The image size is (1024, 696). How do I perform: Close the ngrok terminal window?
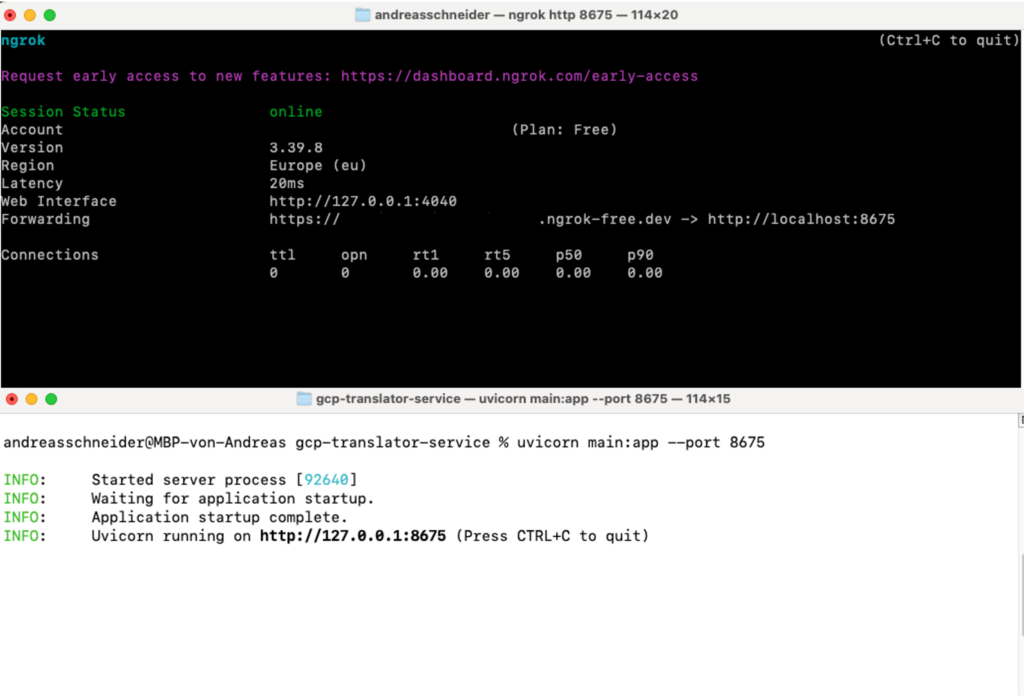click(x=10, y=15)
